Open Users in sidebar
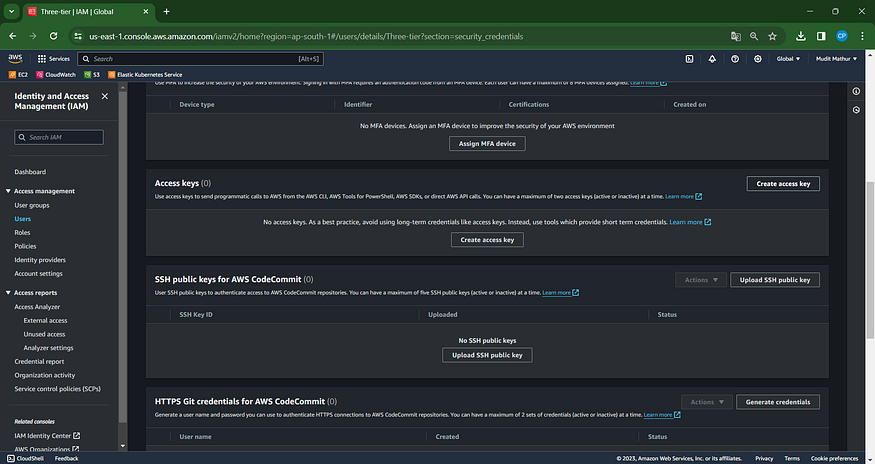 [x=22, y=219]
